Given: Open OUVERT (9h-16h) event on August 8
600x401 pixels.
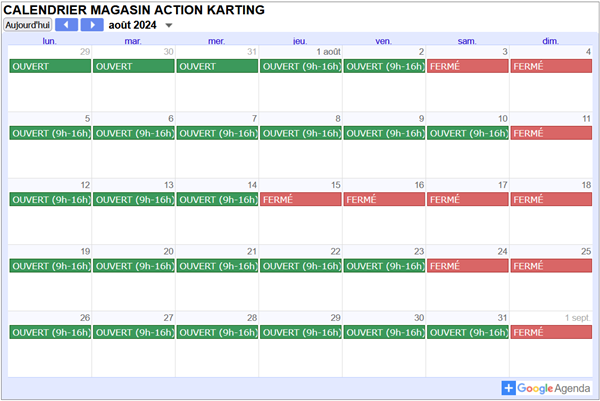Looking at the screenshot, I should click(x=301, y=133).
